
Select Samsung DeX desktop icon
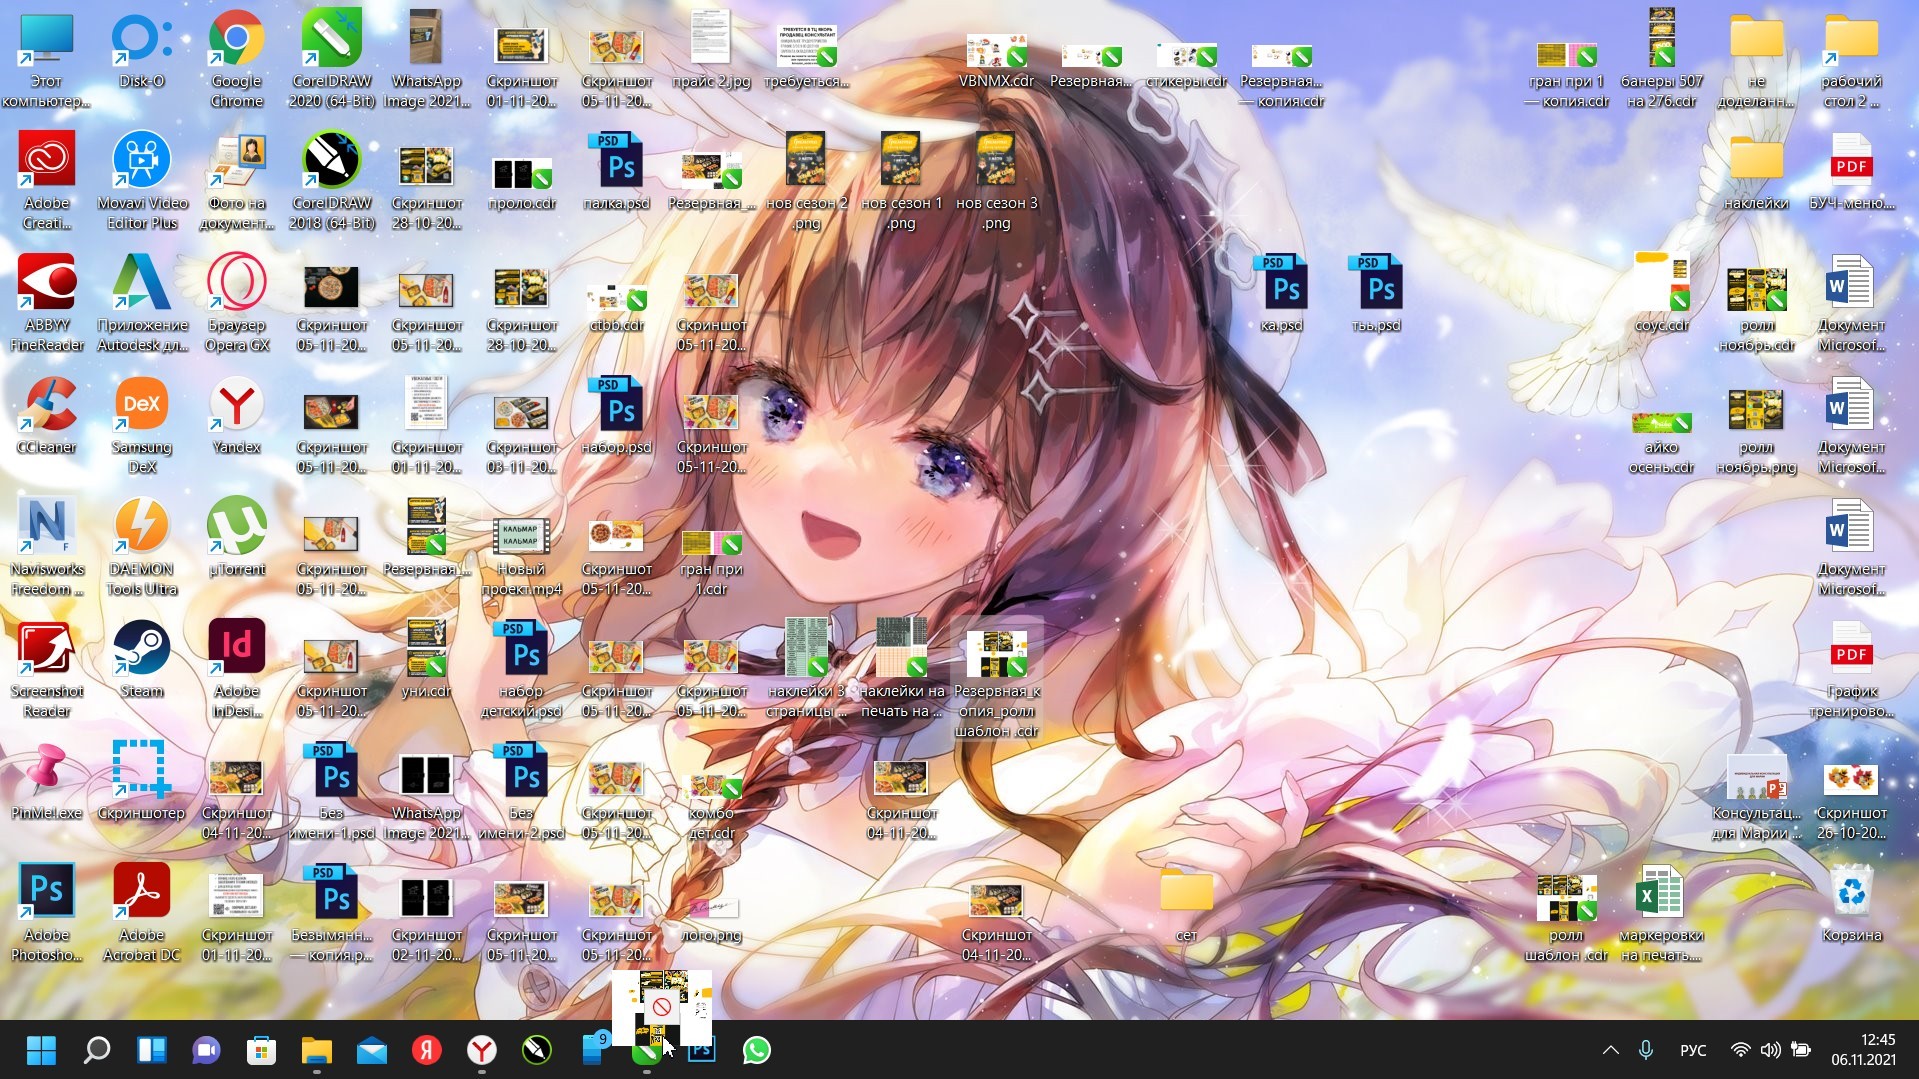click(x=142, y=426)
